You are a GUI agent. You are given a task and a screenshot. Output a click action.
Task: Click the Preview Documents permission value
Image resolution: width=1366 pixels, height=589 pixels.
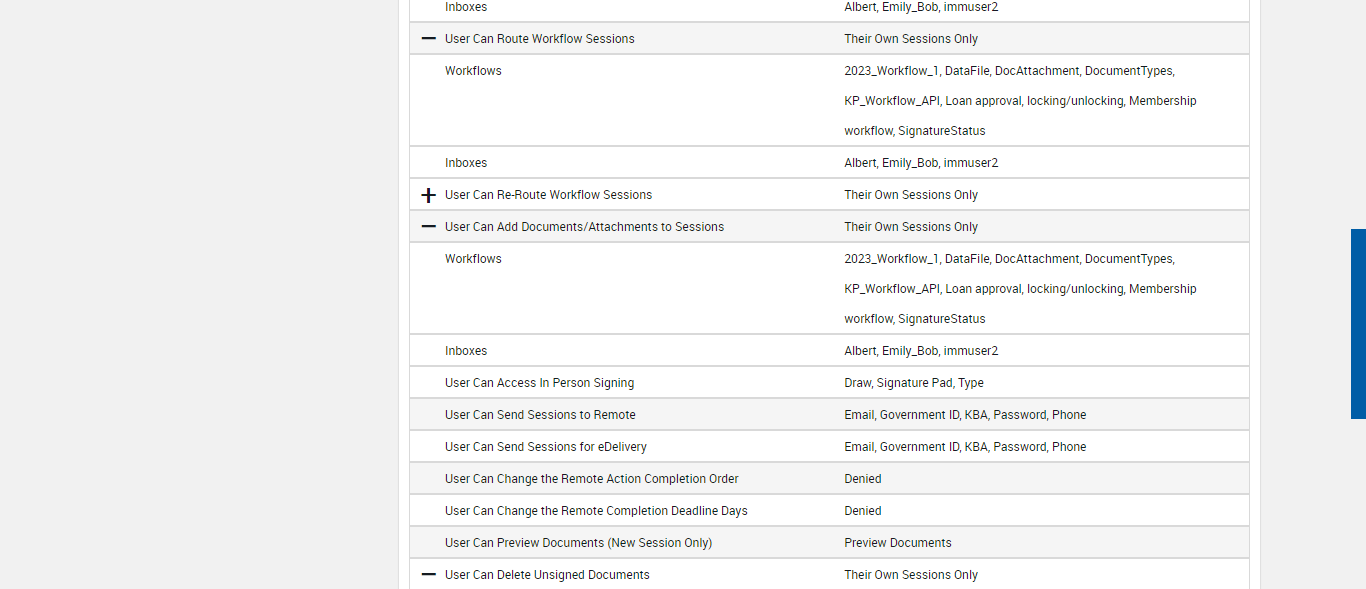click(x=897, y=543)
